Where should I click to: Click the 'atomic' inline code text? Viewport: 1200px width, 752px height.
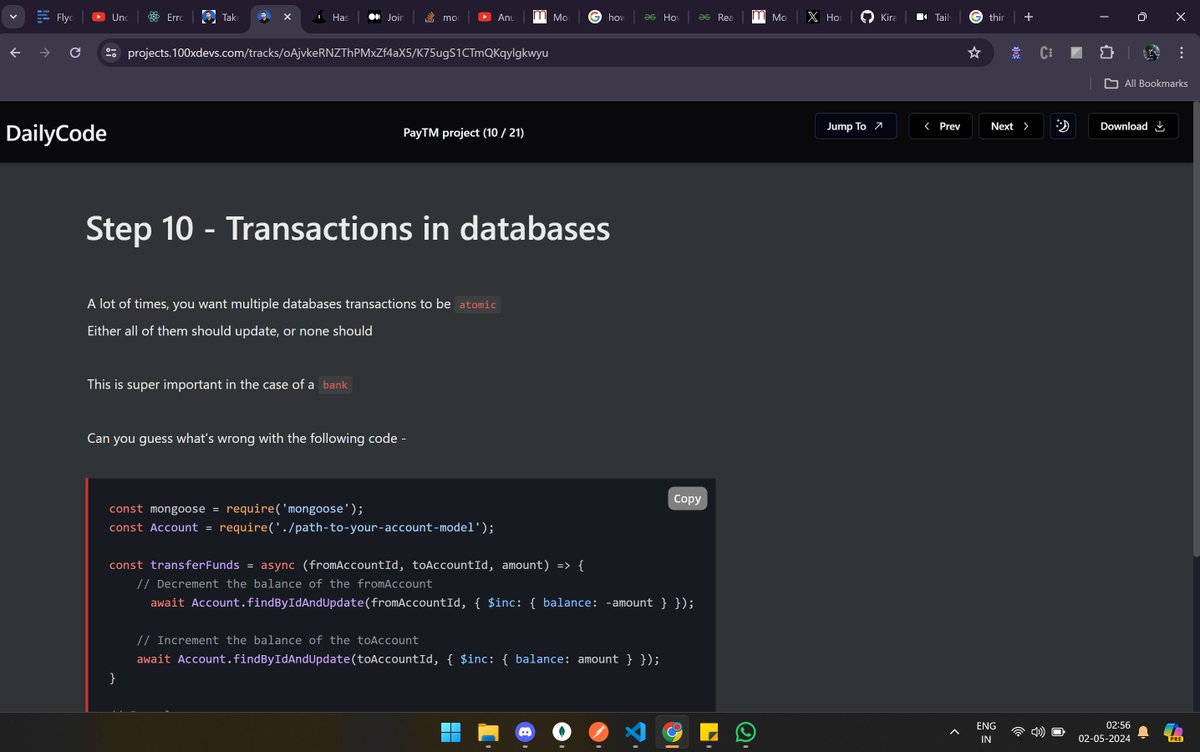coord(477,304)
